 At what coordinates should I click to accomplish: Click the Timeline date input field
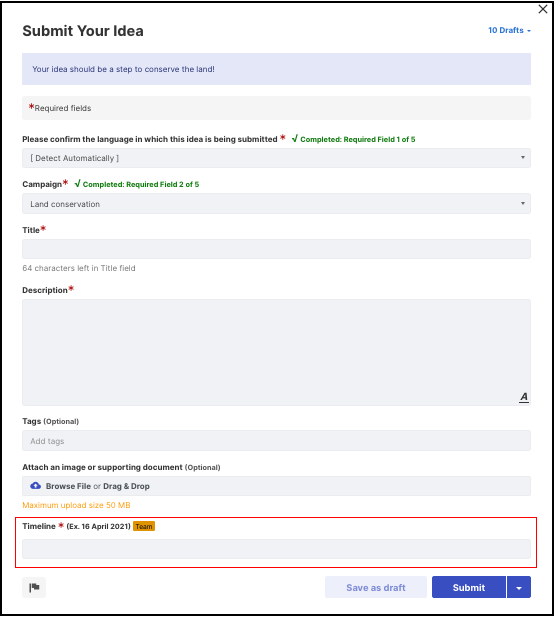point(276,549)
